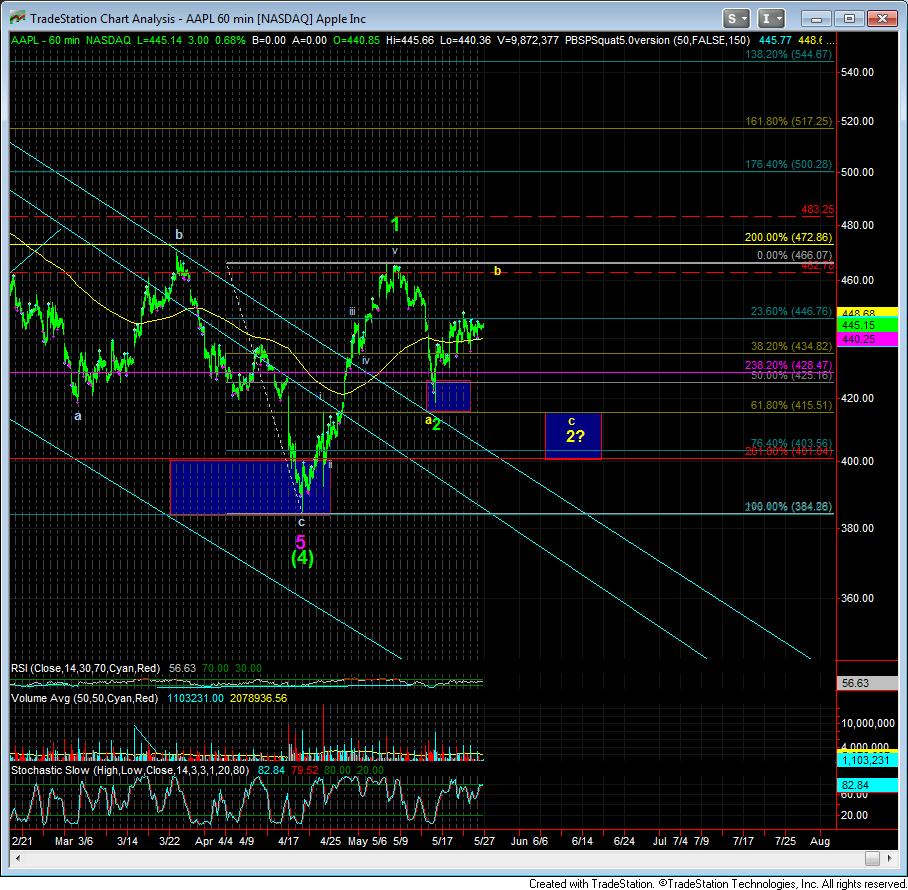Open the S dropdown button

tap(736, 19)
